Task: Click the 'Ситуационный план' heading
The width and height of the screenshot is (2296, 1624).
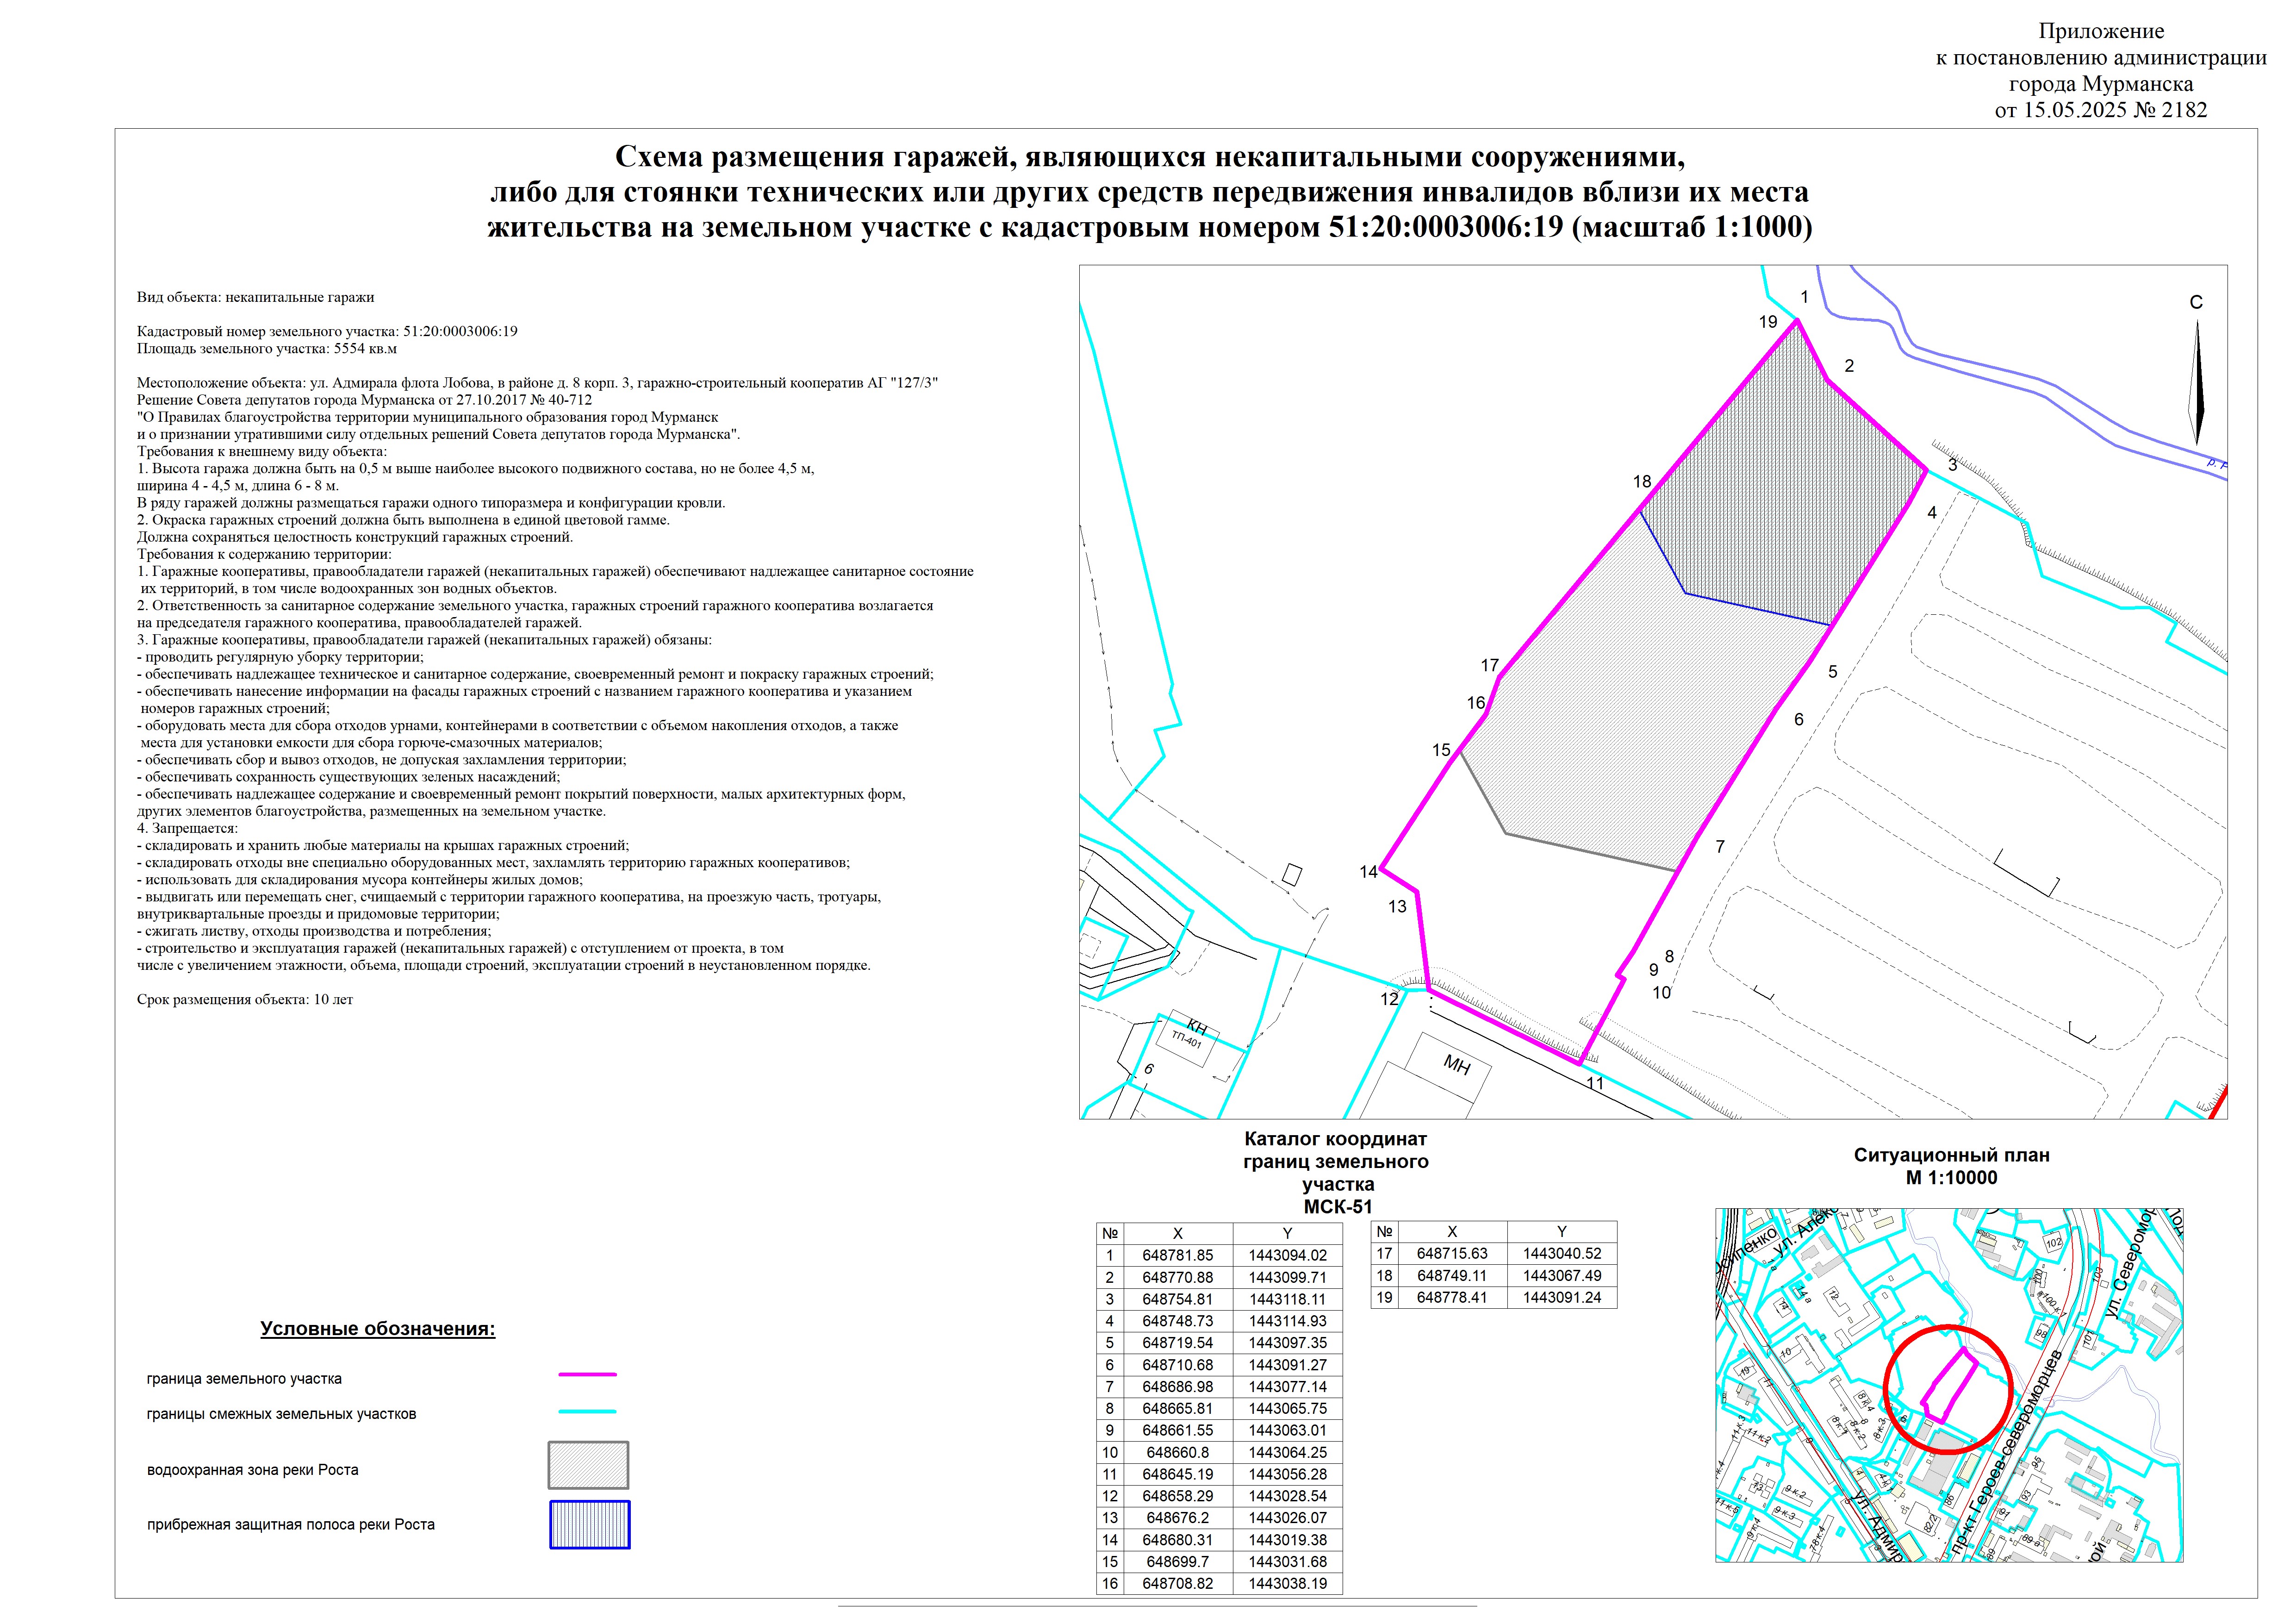Action: [1951, 1155]
